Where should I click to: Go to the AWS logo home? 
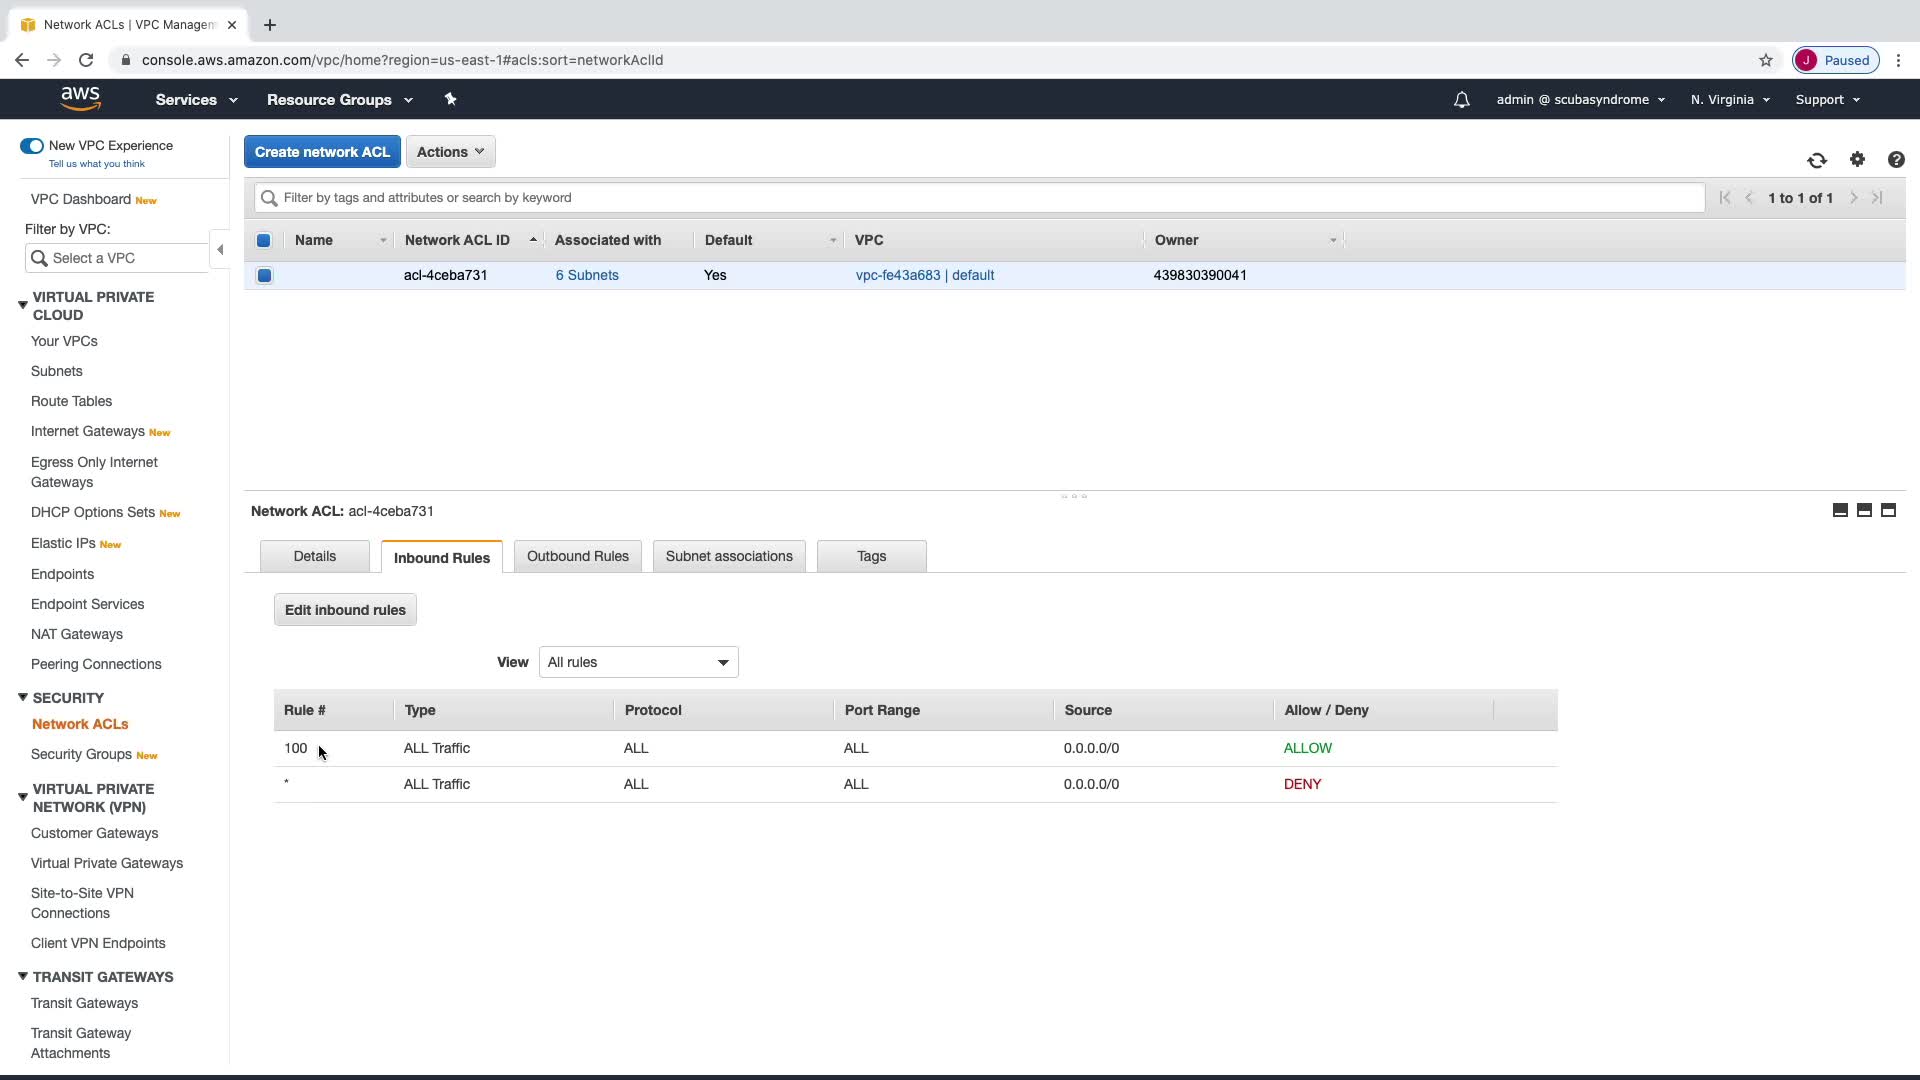pos(80,98)
